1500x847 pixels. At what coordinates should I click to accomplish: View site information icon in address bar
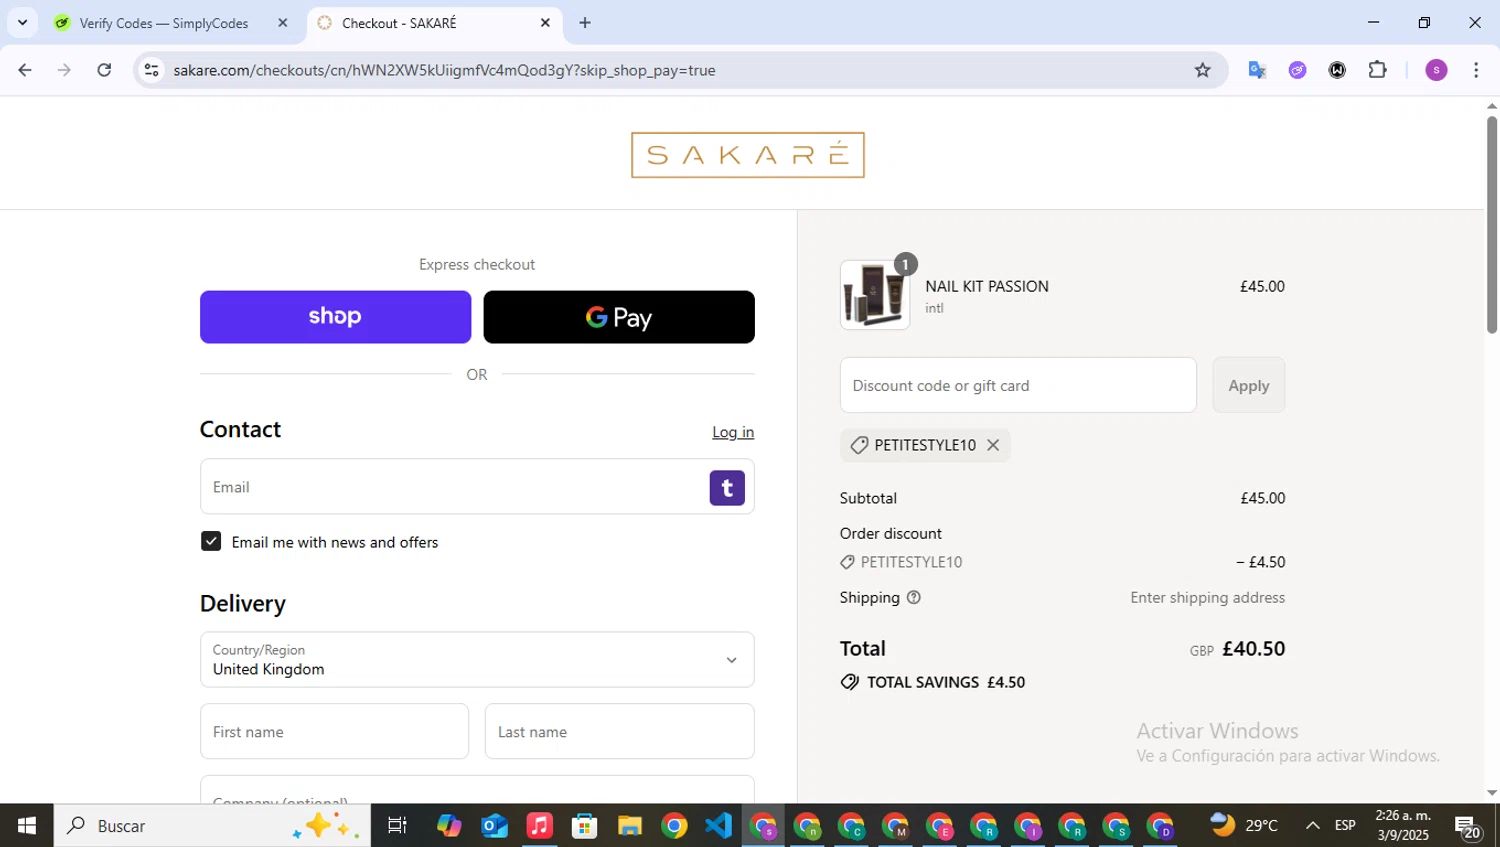click(x=152, y=70)
